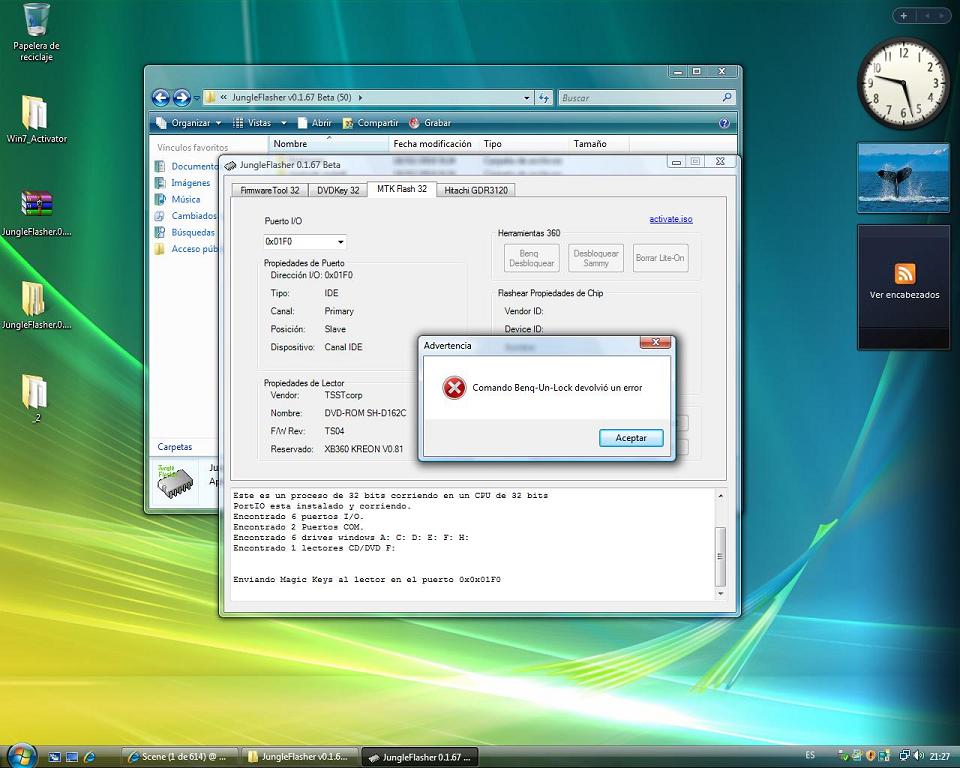Click Aceptar in the Advertencia dialog
The image size is (960, 768).
click(631, 438)
